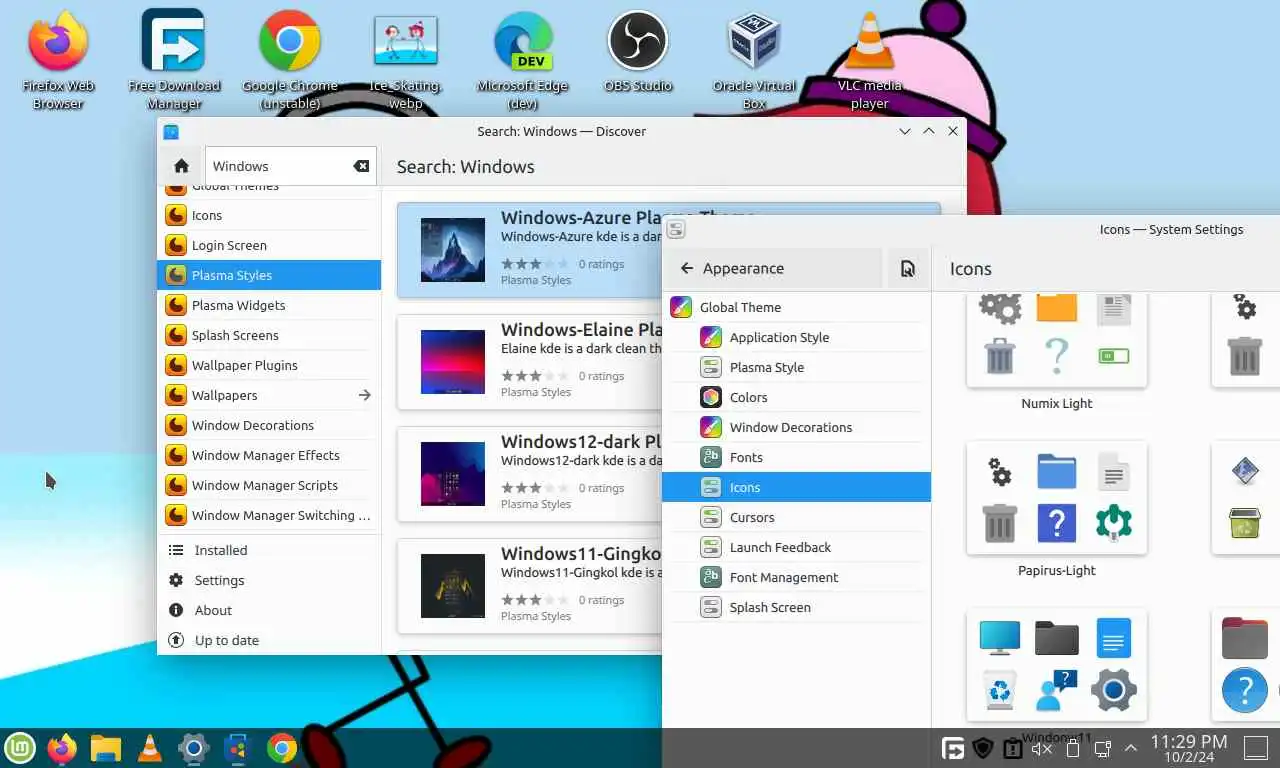The width and height of the screenshot is (1280, 768).
Task: Switch to System Settings taskbar icon
Action: point(193,747)
